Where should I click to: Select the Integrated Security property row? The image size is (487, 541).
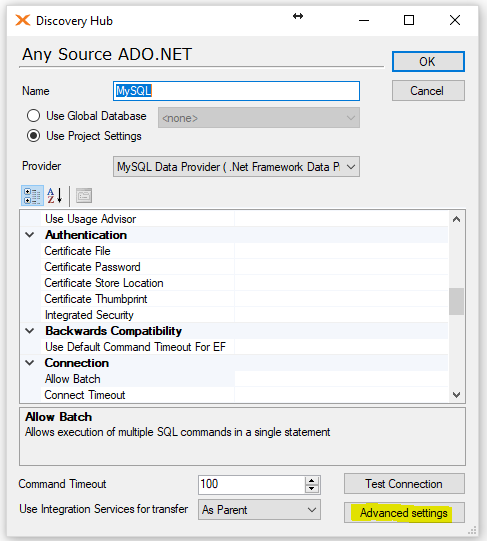pos(234,315)
